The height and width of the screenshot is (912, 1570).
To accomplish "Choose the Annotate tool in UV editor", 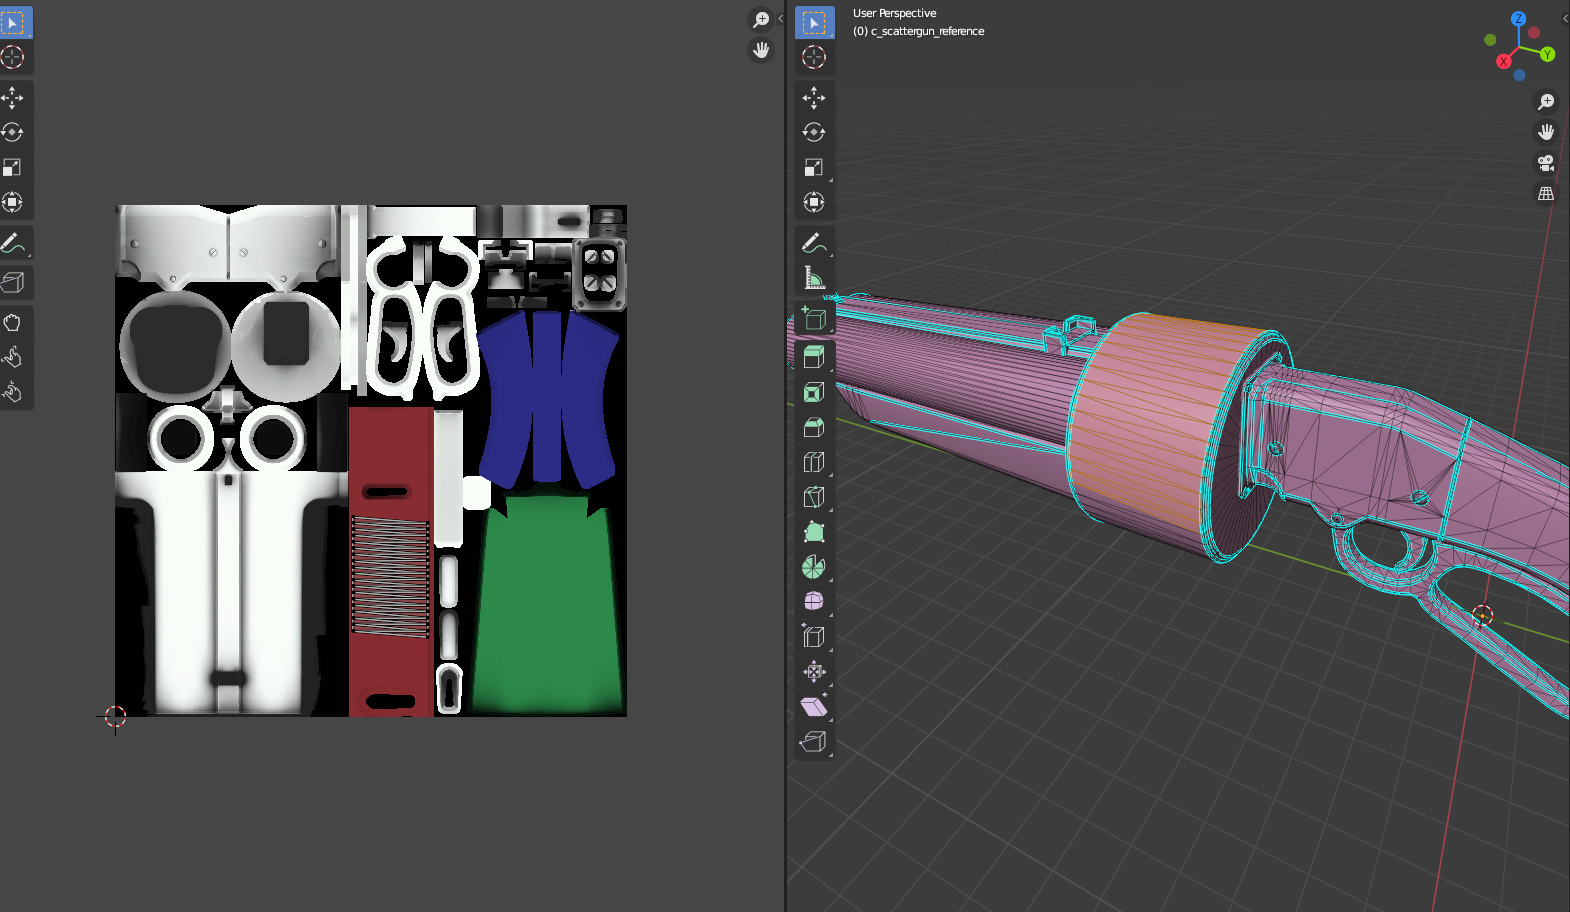I will (14, 243).
